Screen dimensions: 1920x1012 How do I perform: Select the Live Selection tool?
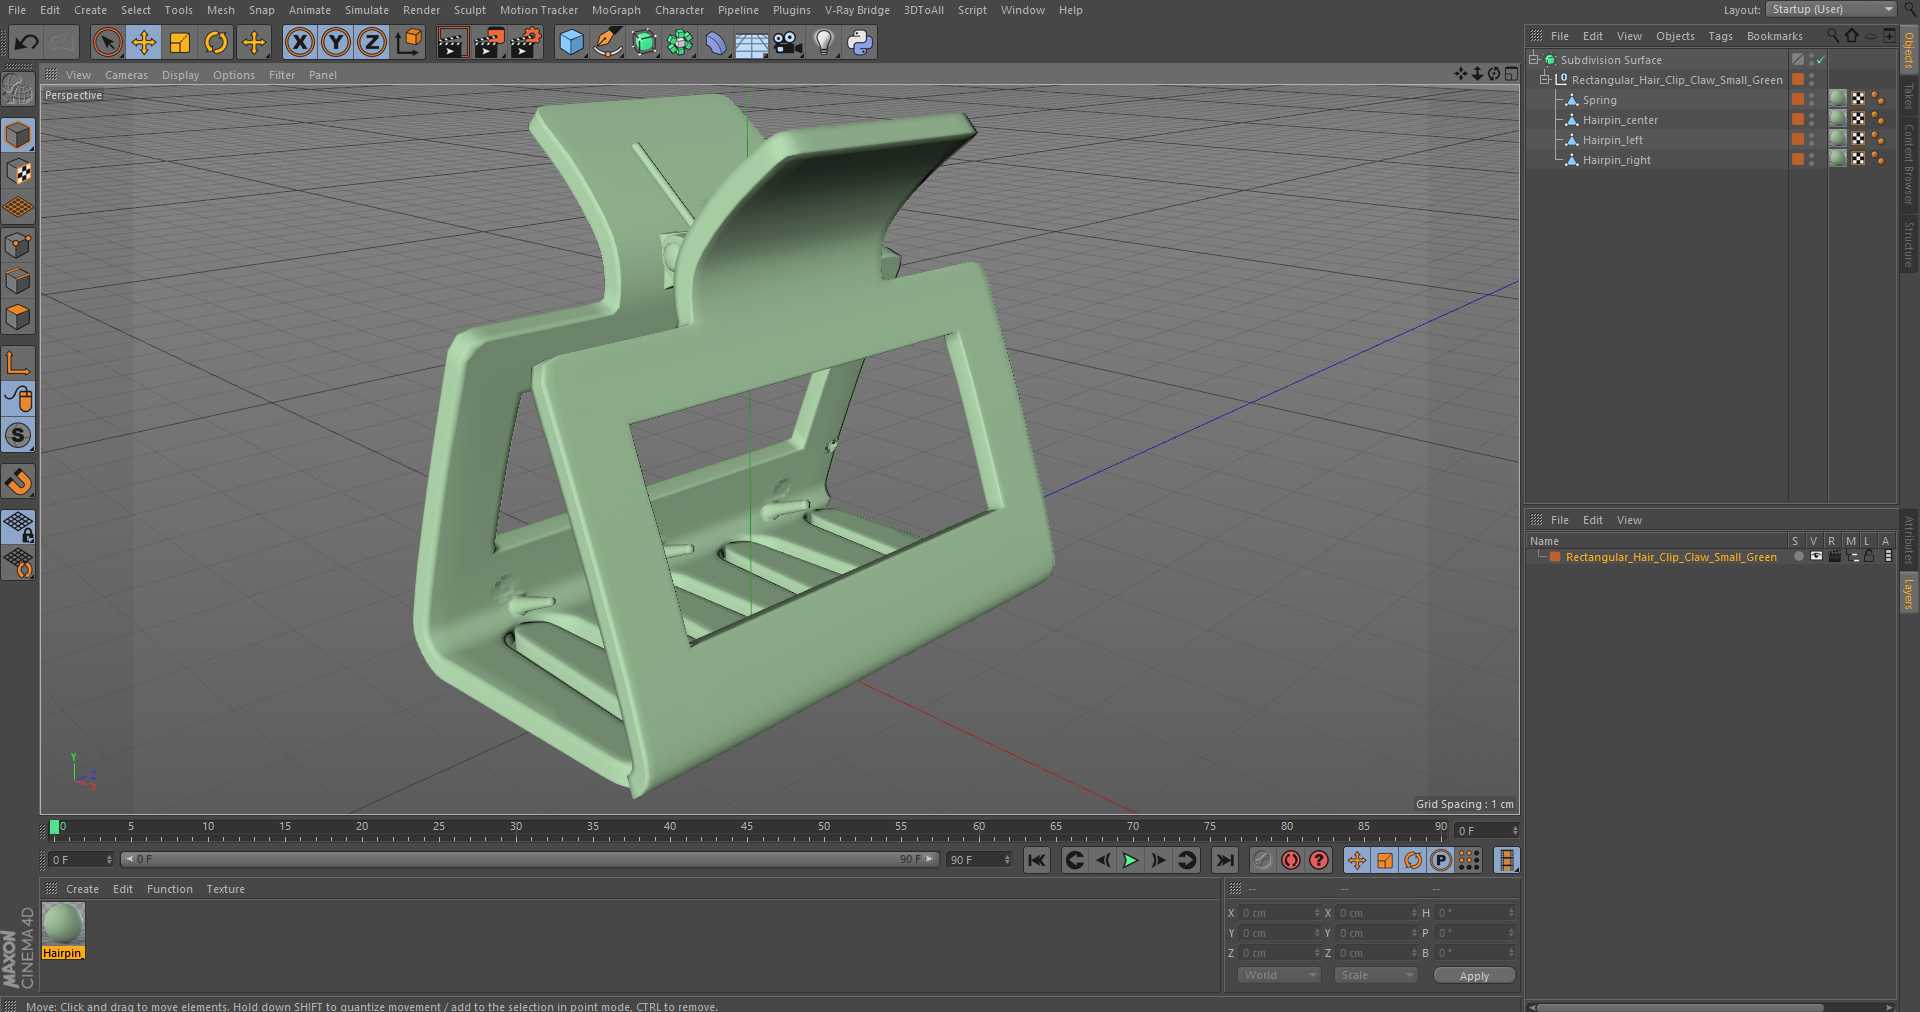click(x=107, y=42)
